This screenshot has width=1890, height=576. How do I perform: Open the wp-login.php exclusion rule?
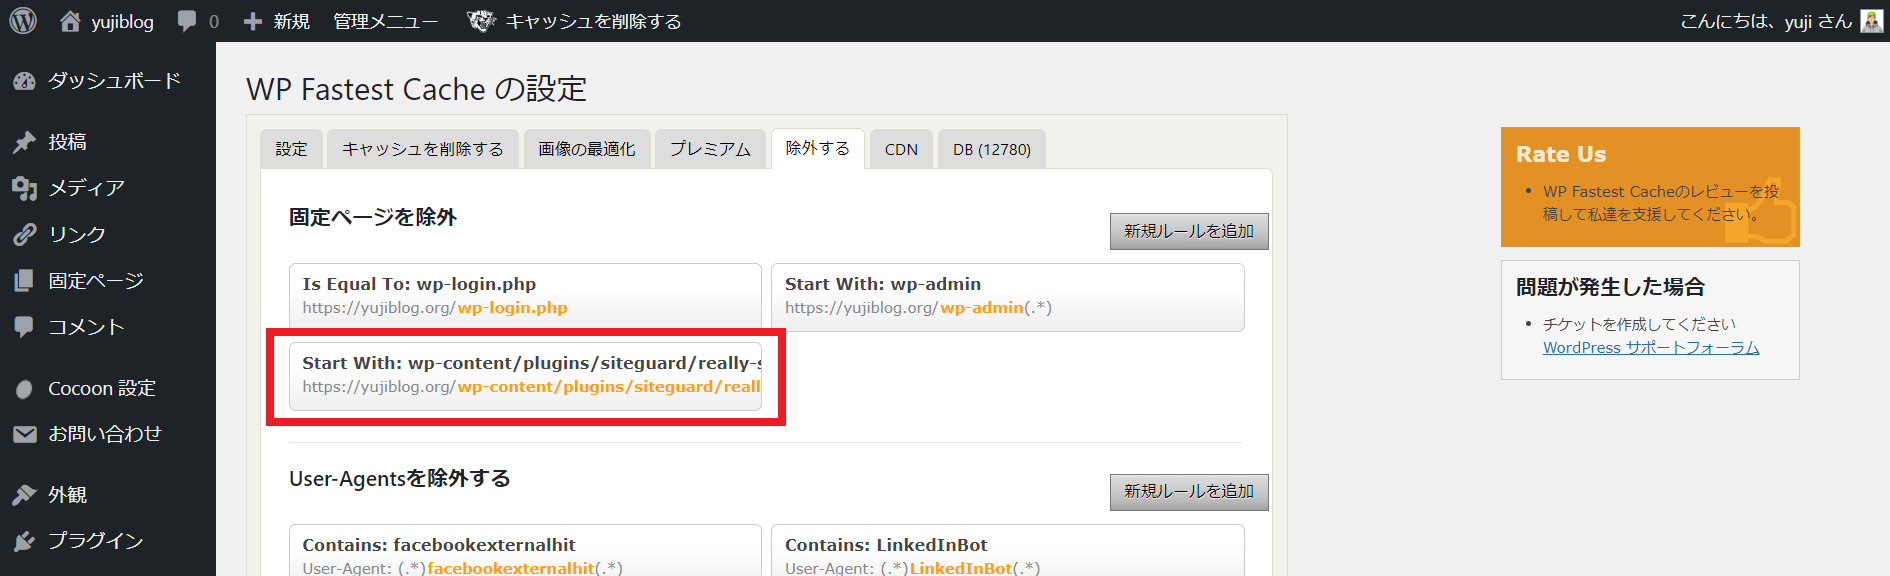pyautogui.click(x=525, y=297)
